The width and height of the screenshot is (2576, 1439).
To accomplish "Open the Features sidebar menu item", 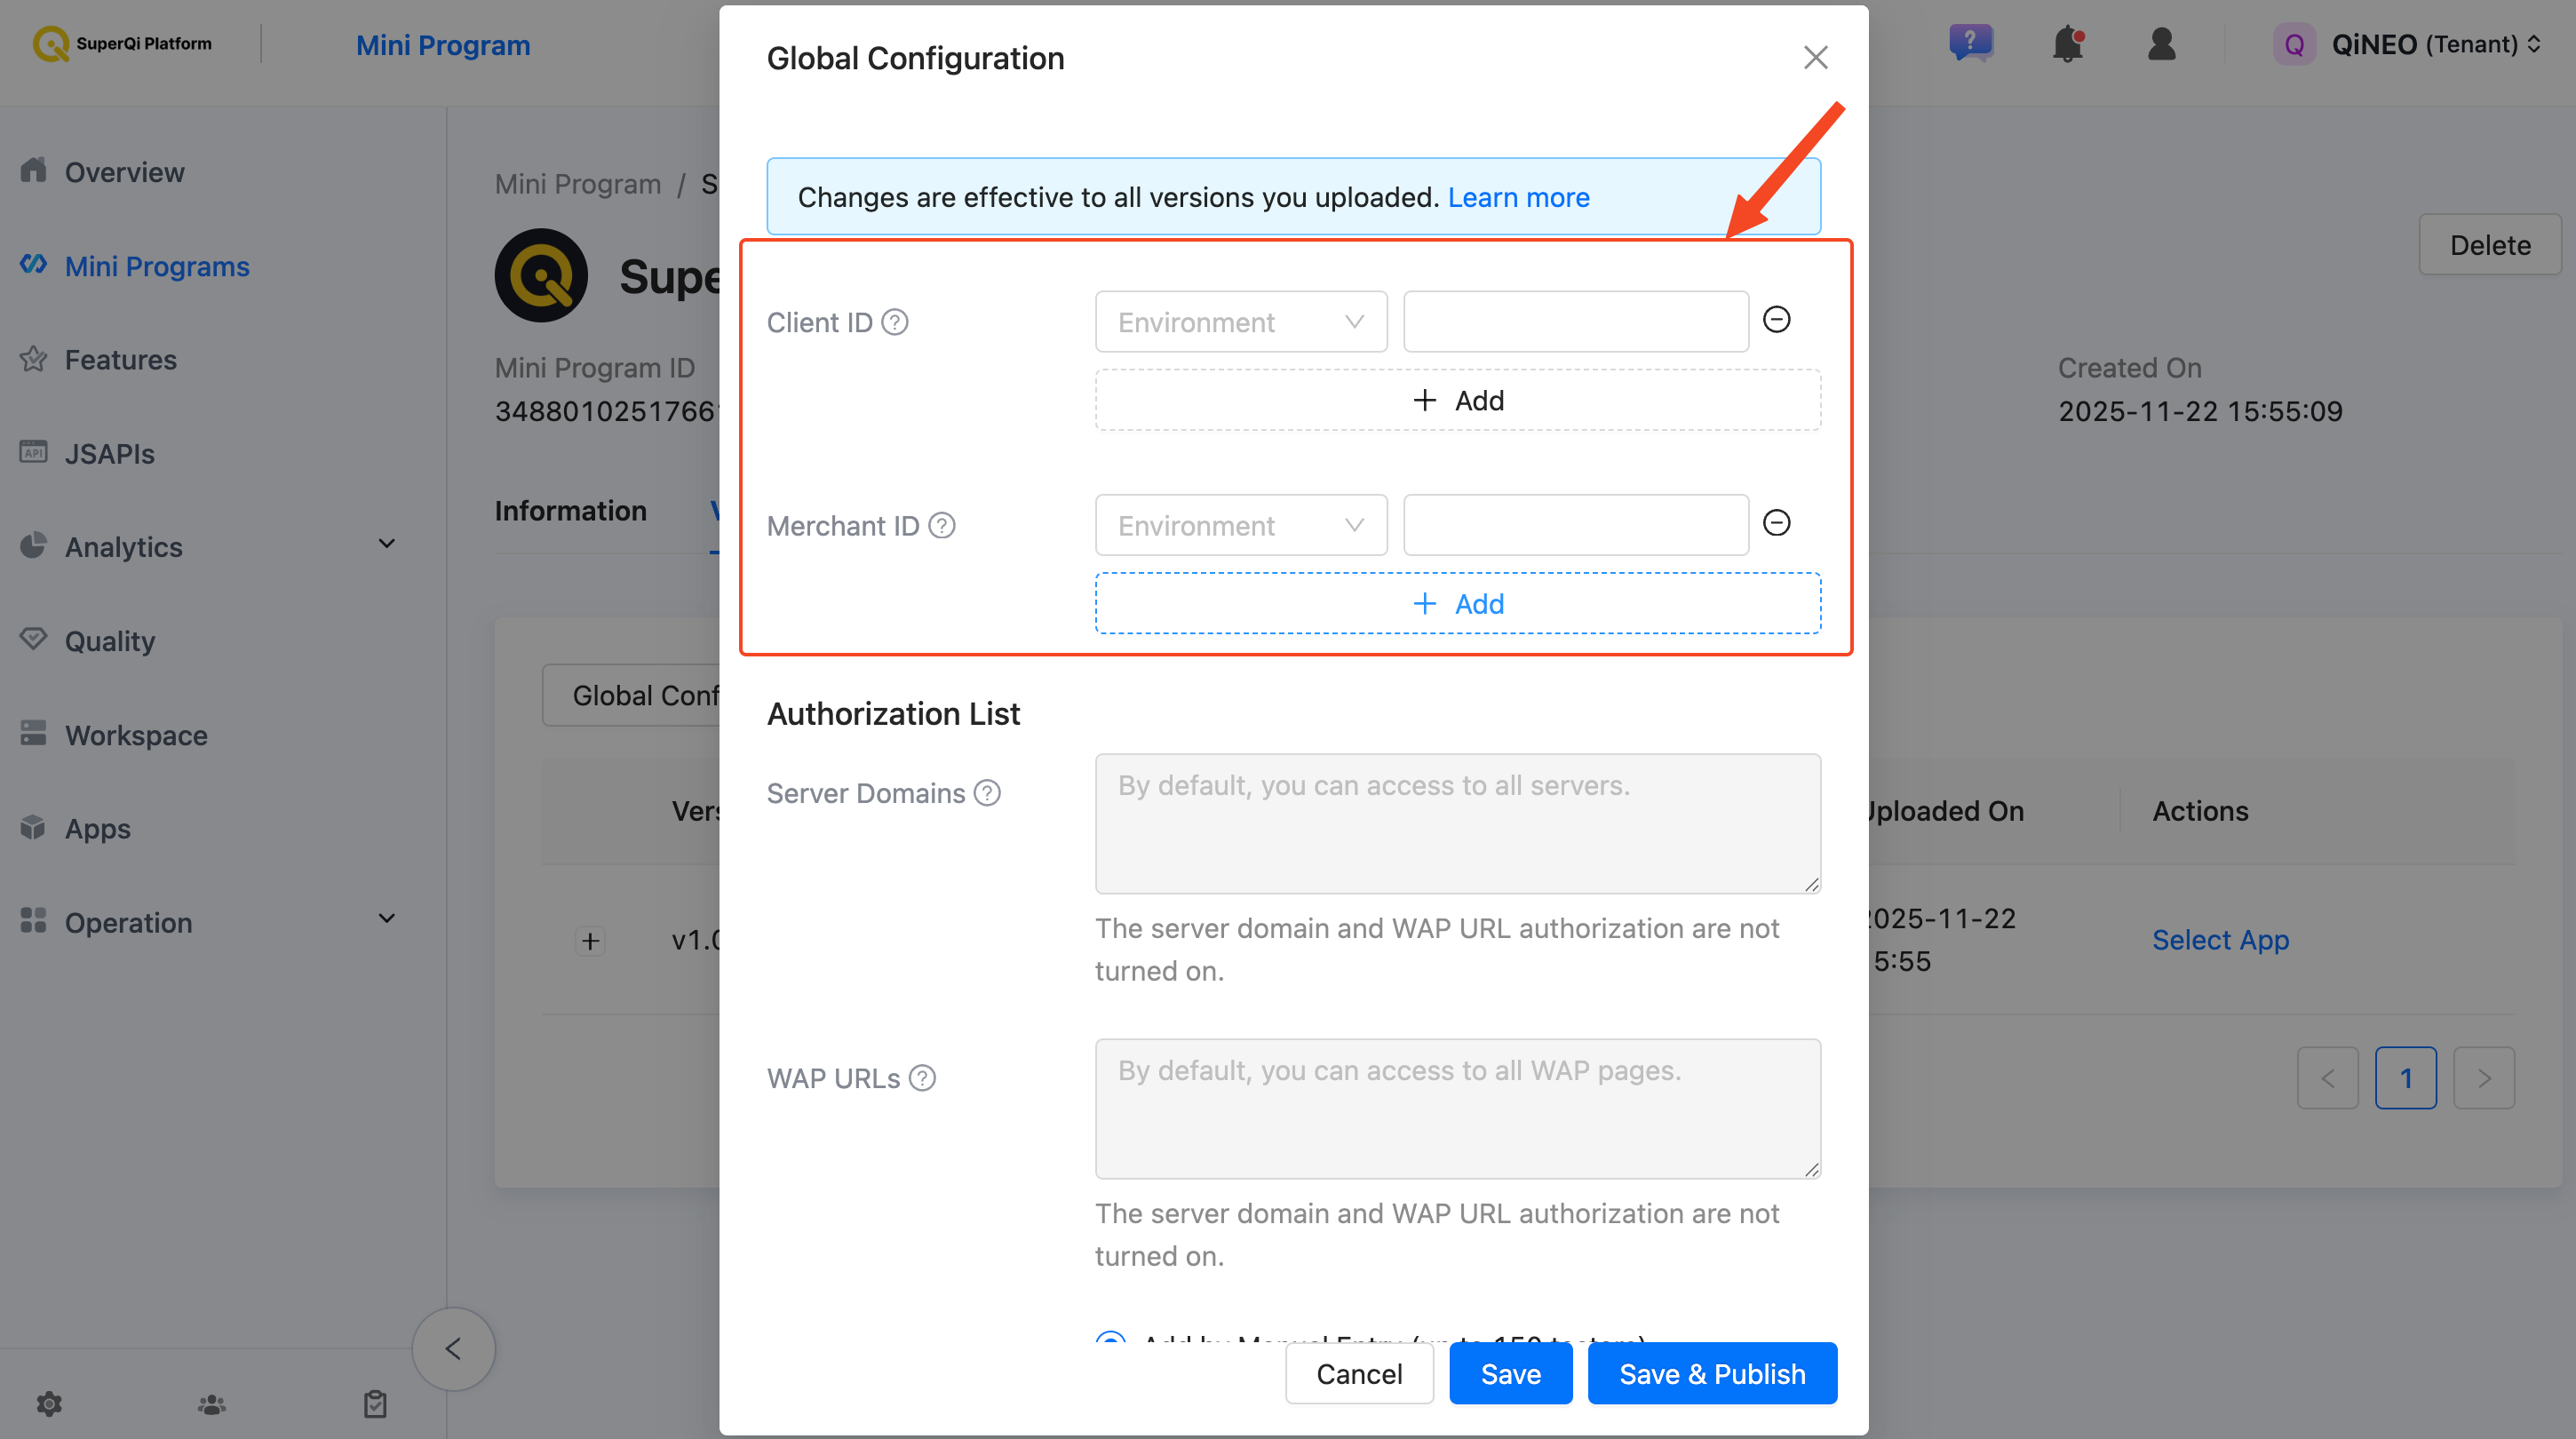I will (120, 360).
